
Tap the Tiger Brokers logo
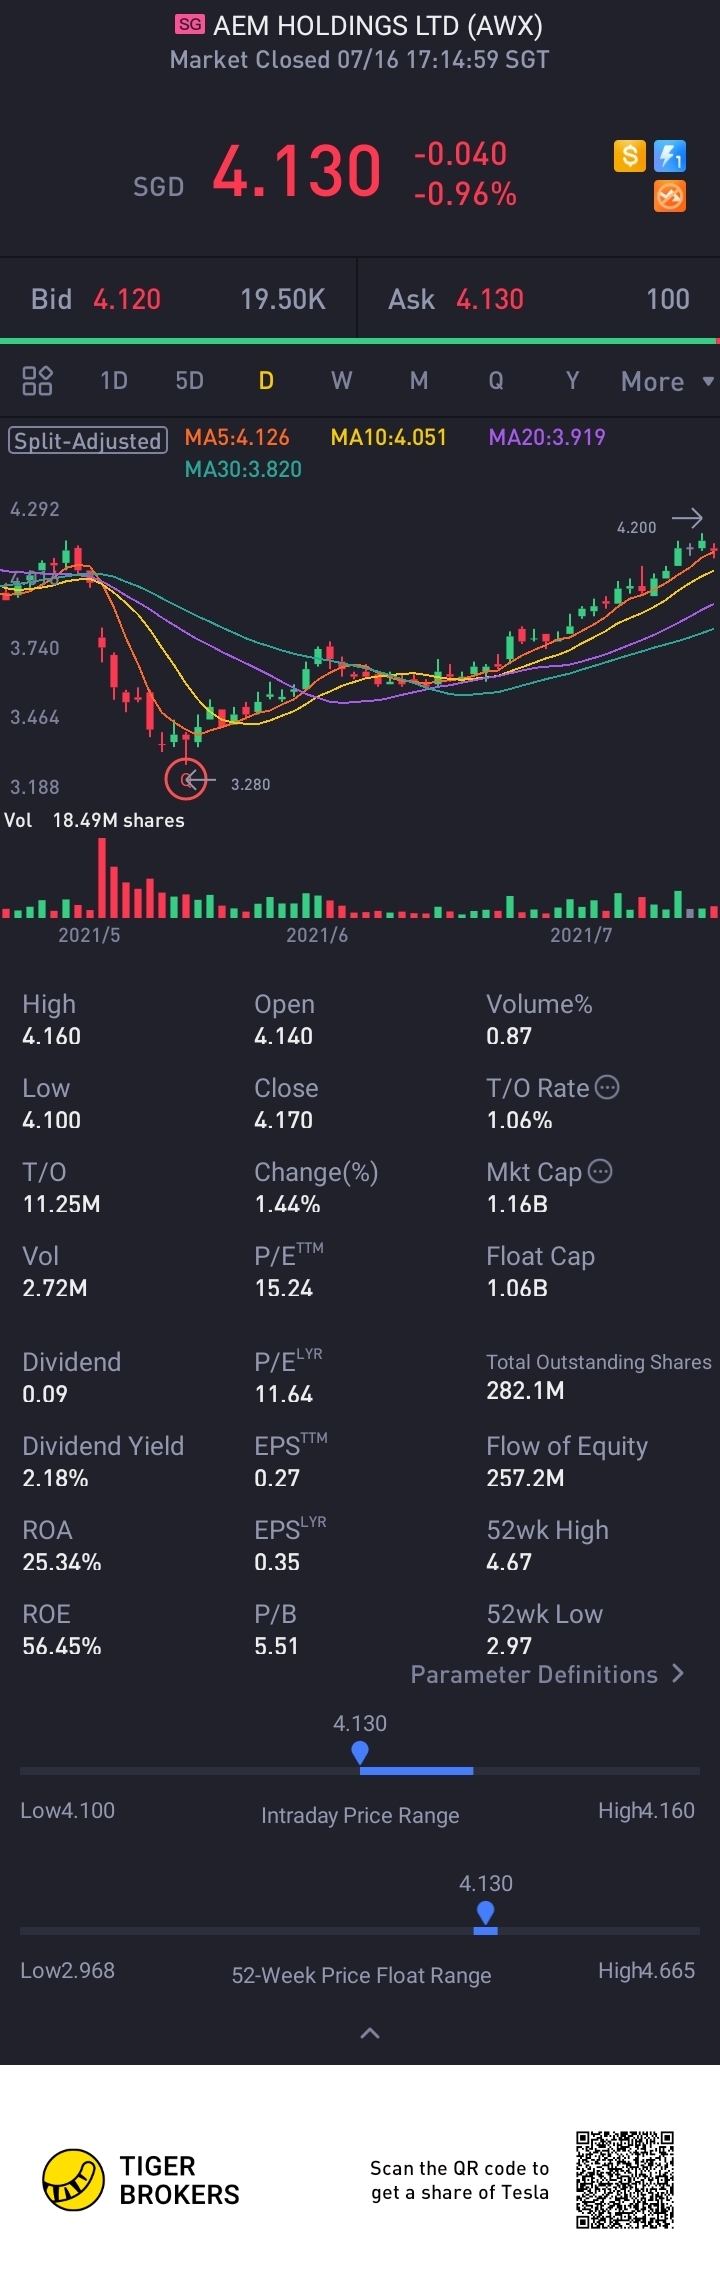73,2179
